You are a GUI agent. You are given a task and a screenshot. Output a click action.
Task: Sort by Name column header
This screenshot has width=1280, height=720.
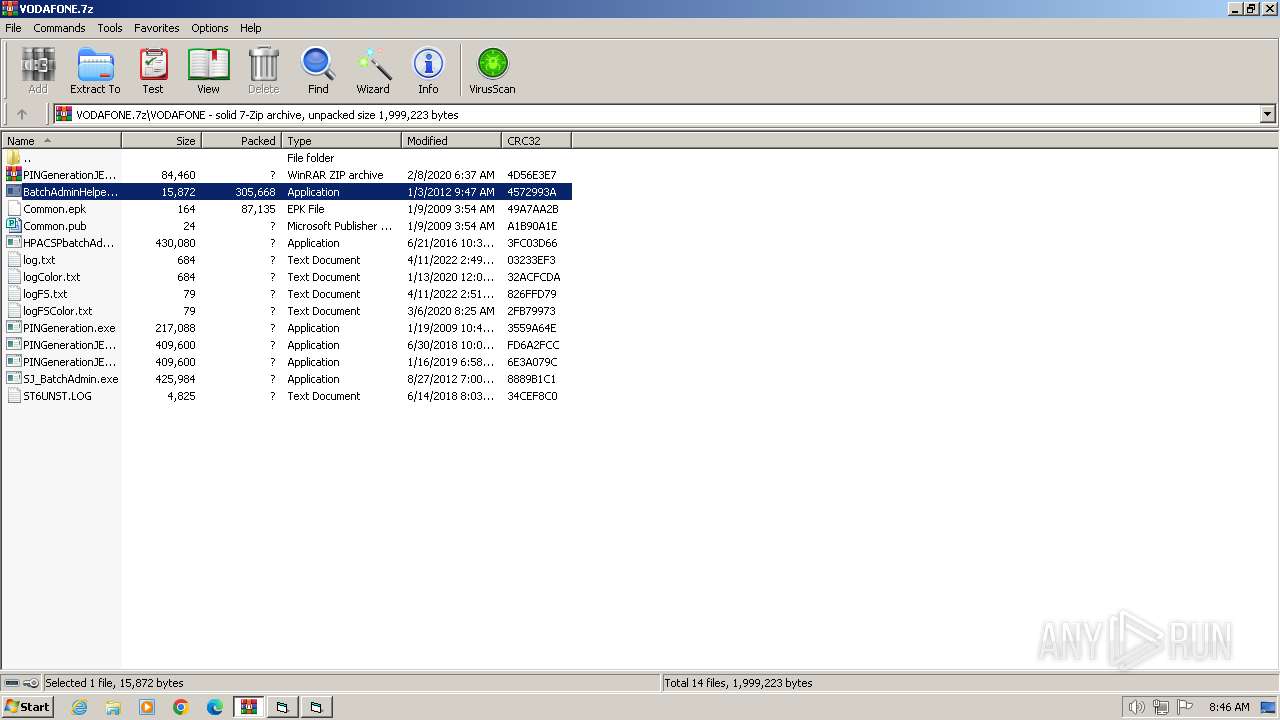(61, 141)
